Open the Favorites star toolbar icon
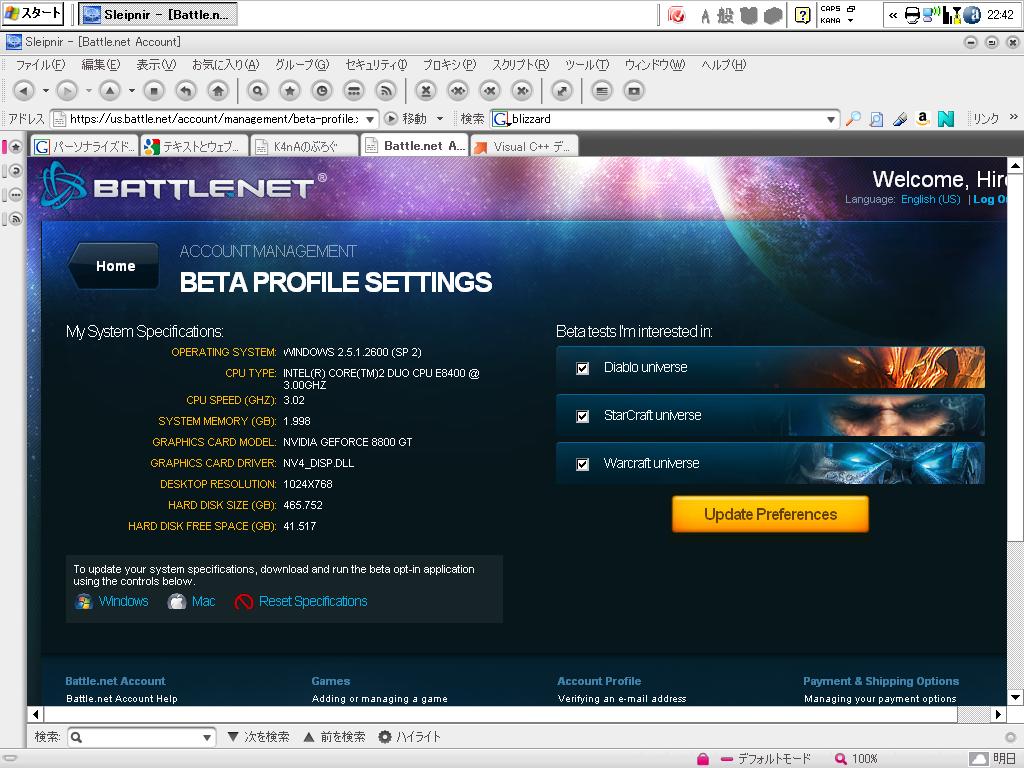This screenshot has height=768, width=1024. pyautogui.click(x=290, y=91)
